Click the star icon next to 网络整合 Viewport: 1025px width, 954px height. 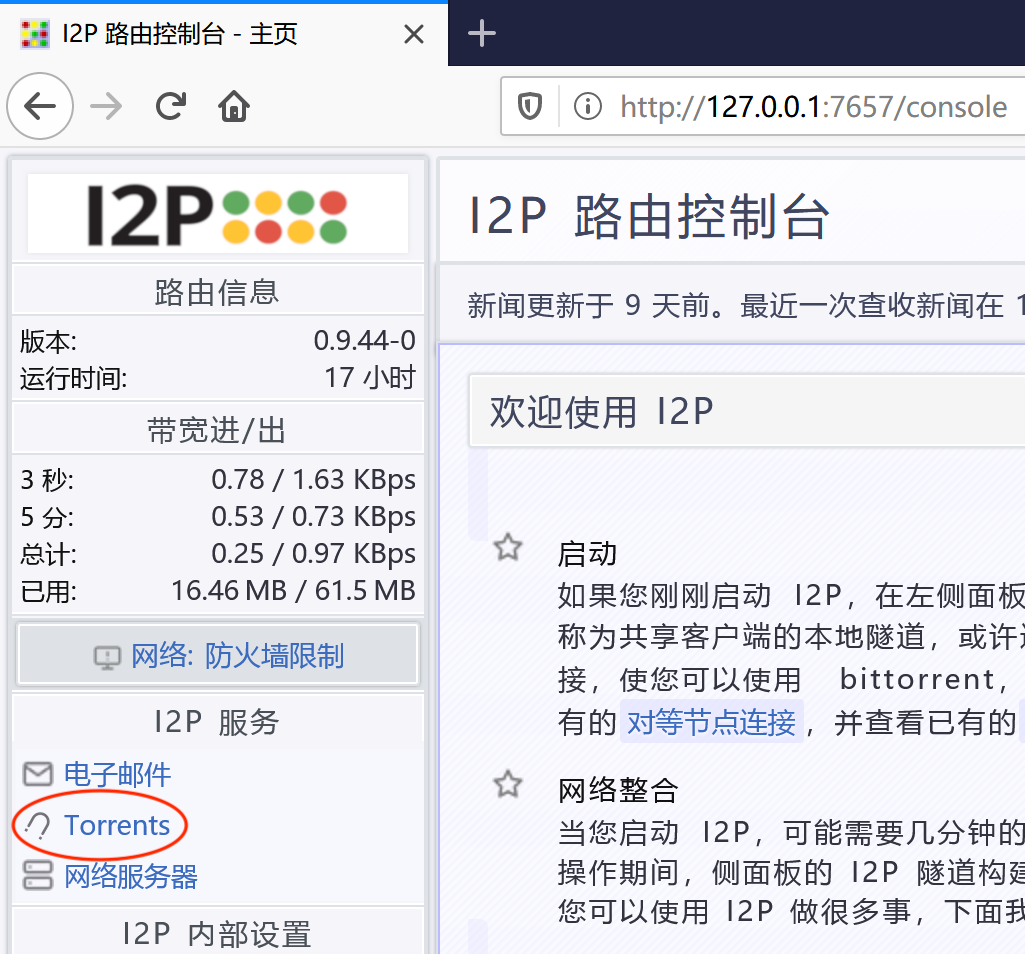(x=508, y=784)
